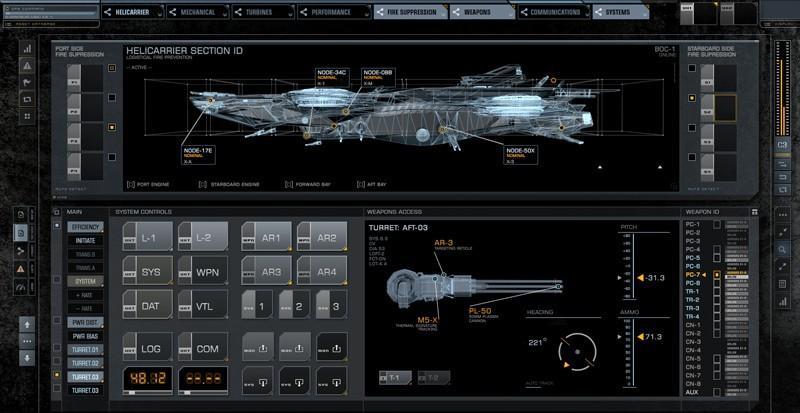
Task: Click the leftmost upload button in System Controls
Action: pyautogui.click(x=258, y=348)
